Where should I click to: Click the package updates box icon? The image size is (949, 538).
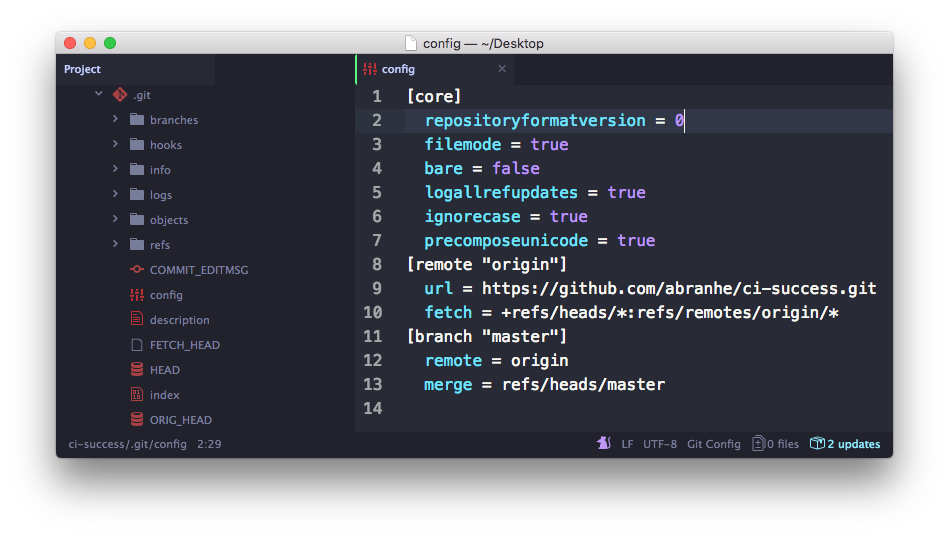tap(817, 444)
